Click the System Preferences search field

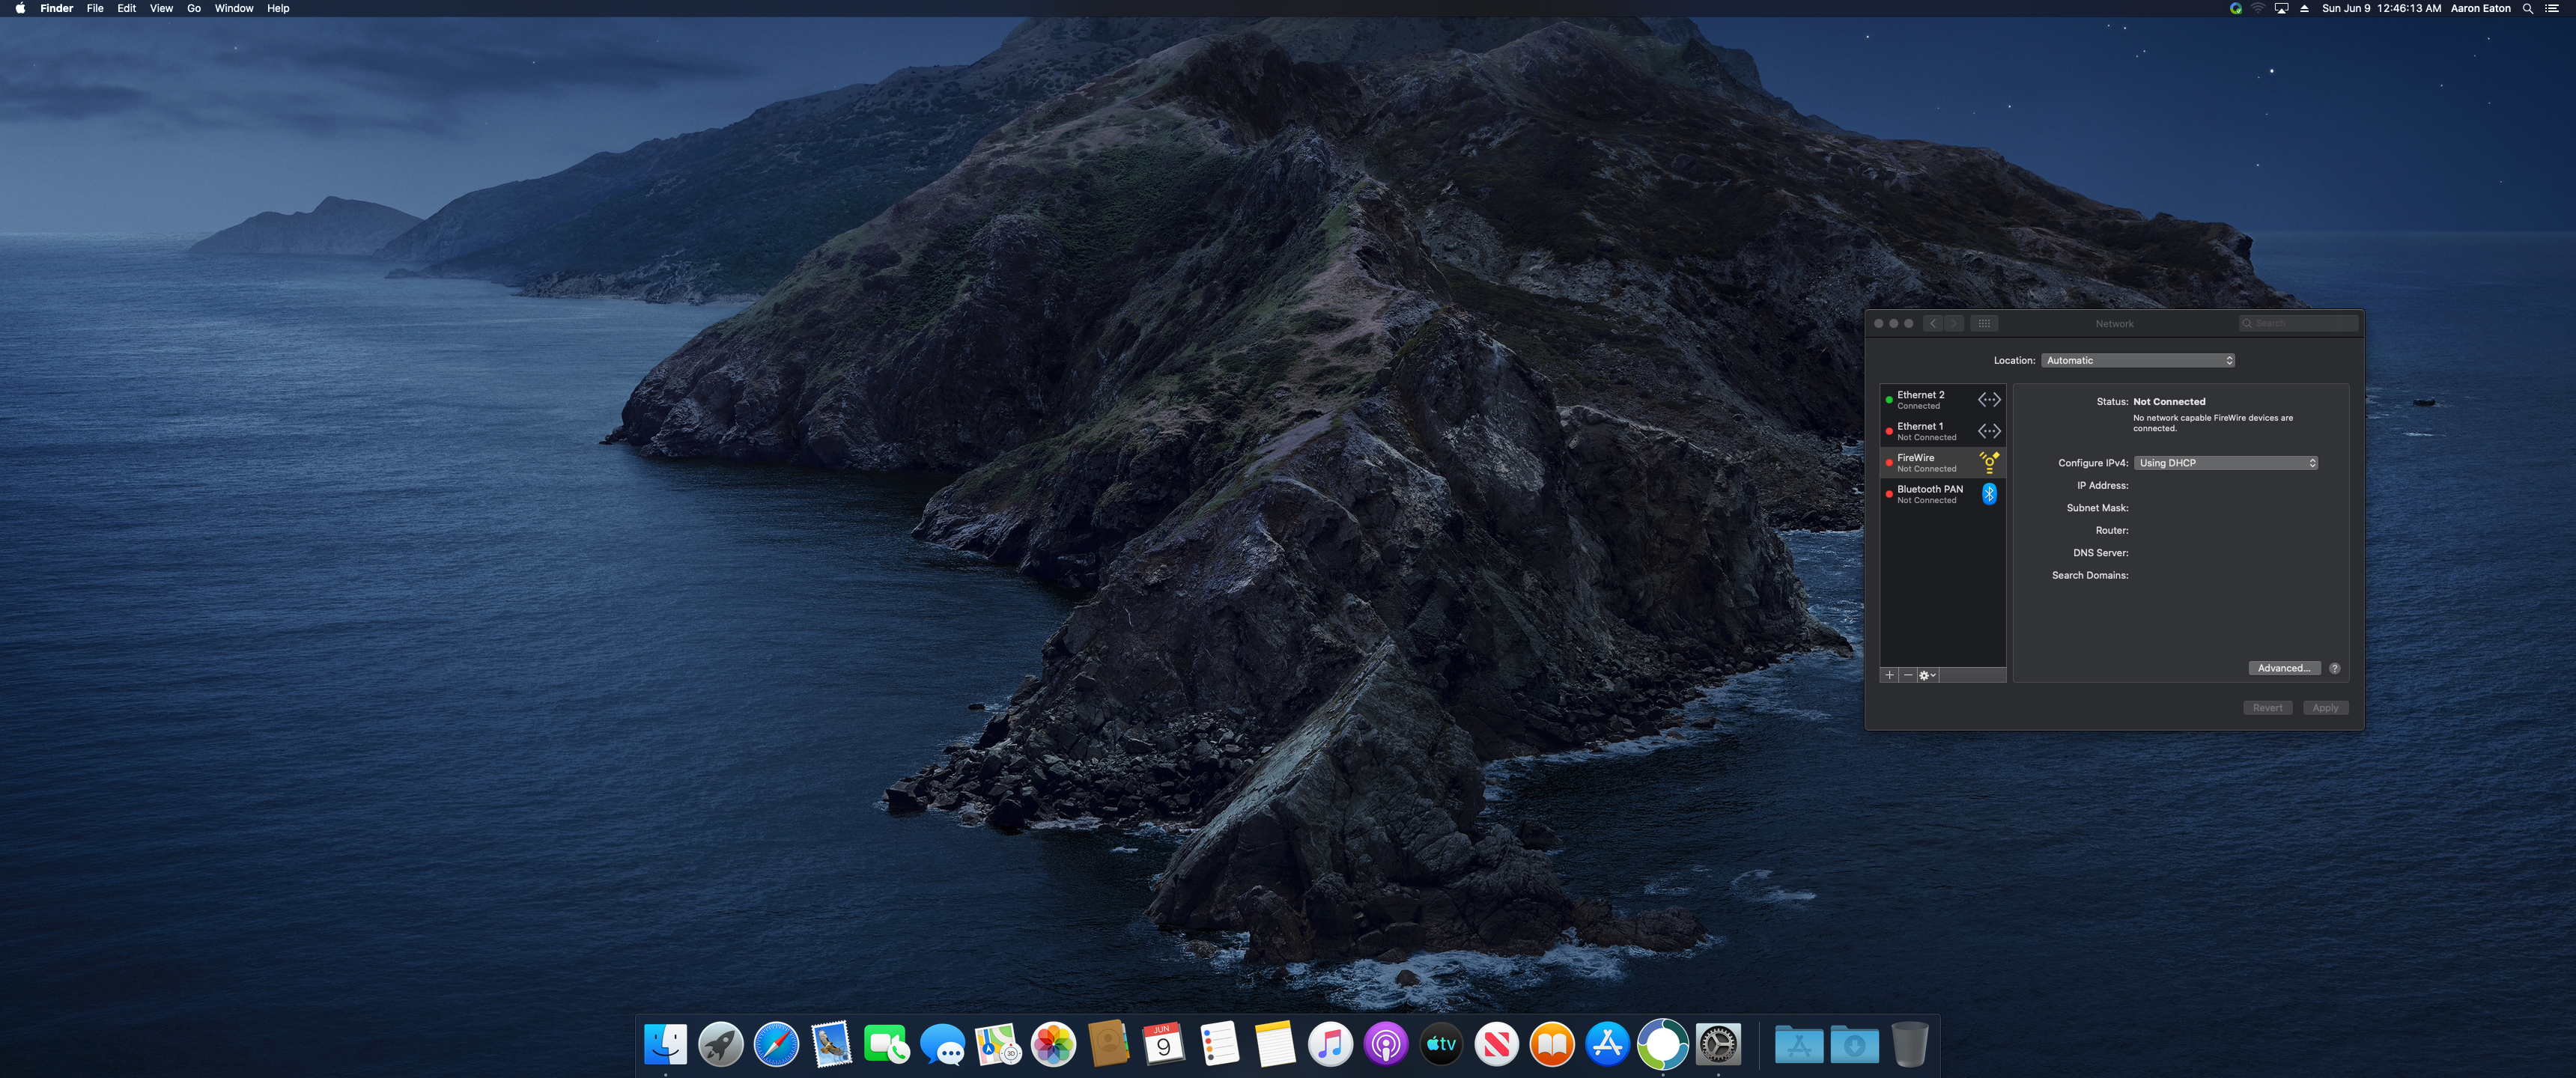2300,323
